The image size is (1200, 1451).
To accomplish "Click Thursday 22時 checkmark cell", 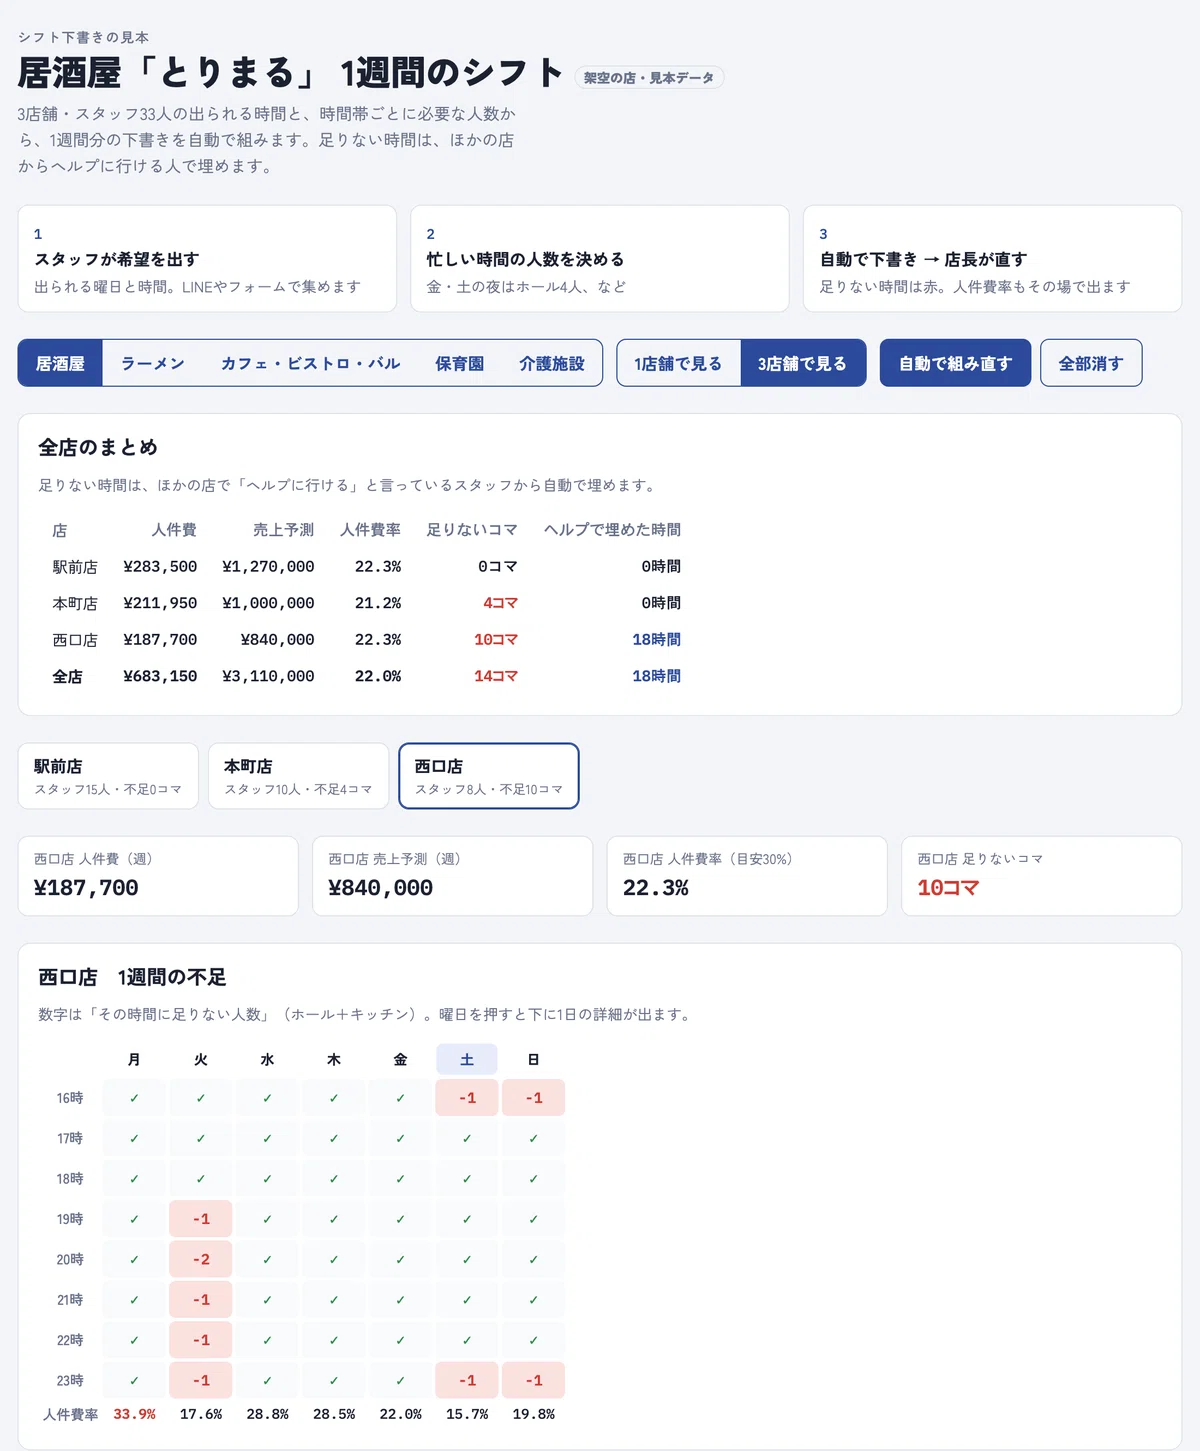I will 334,1340.
